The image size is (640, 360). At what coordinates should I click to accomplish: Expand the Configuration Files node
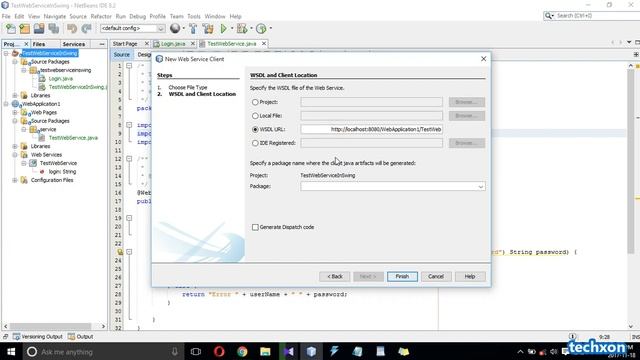[15, 180]
